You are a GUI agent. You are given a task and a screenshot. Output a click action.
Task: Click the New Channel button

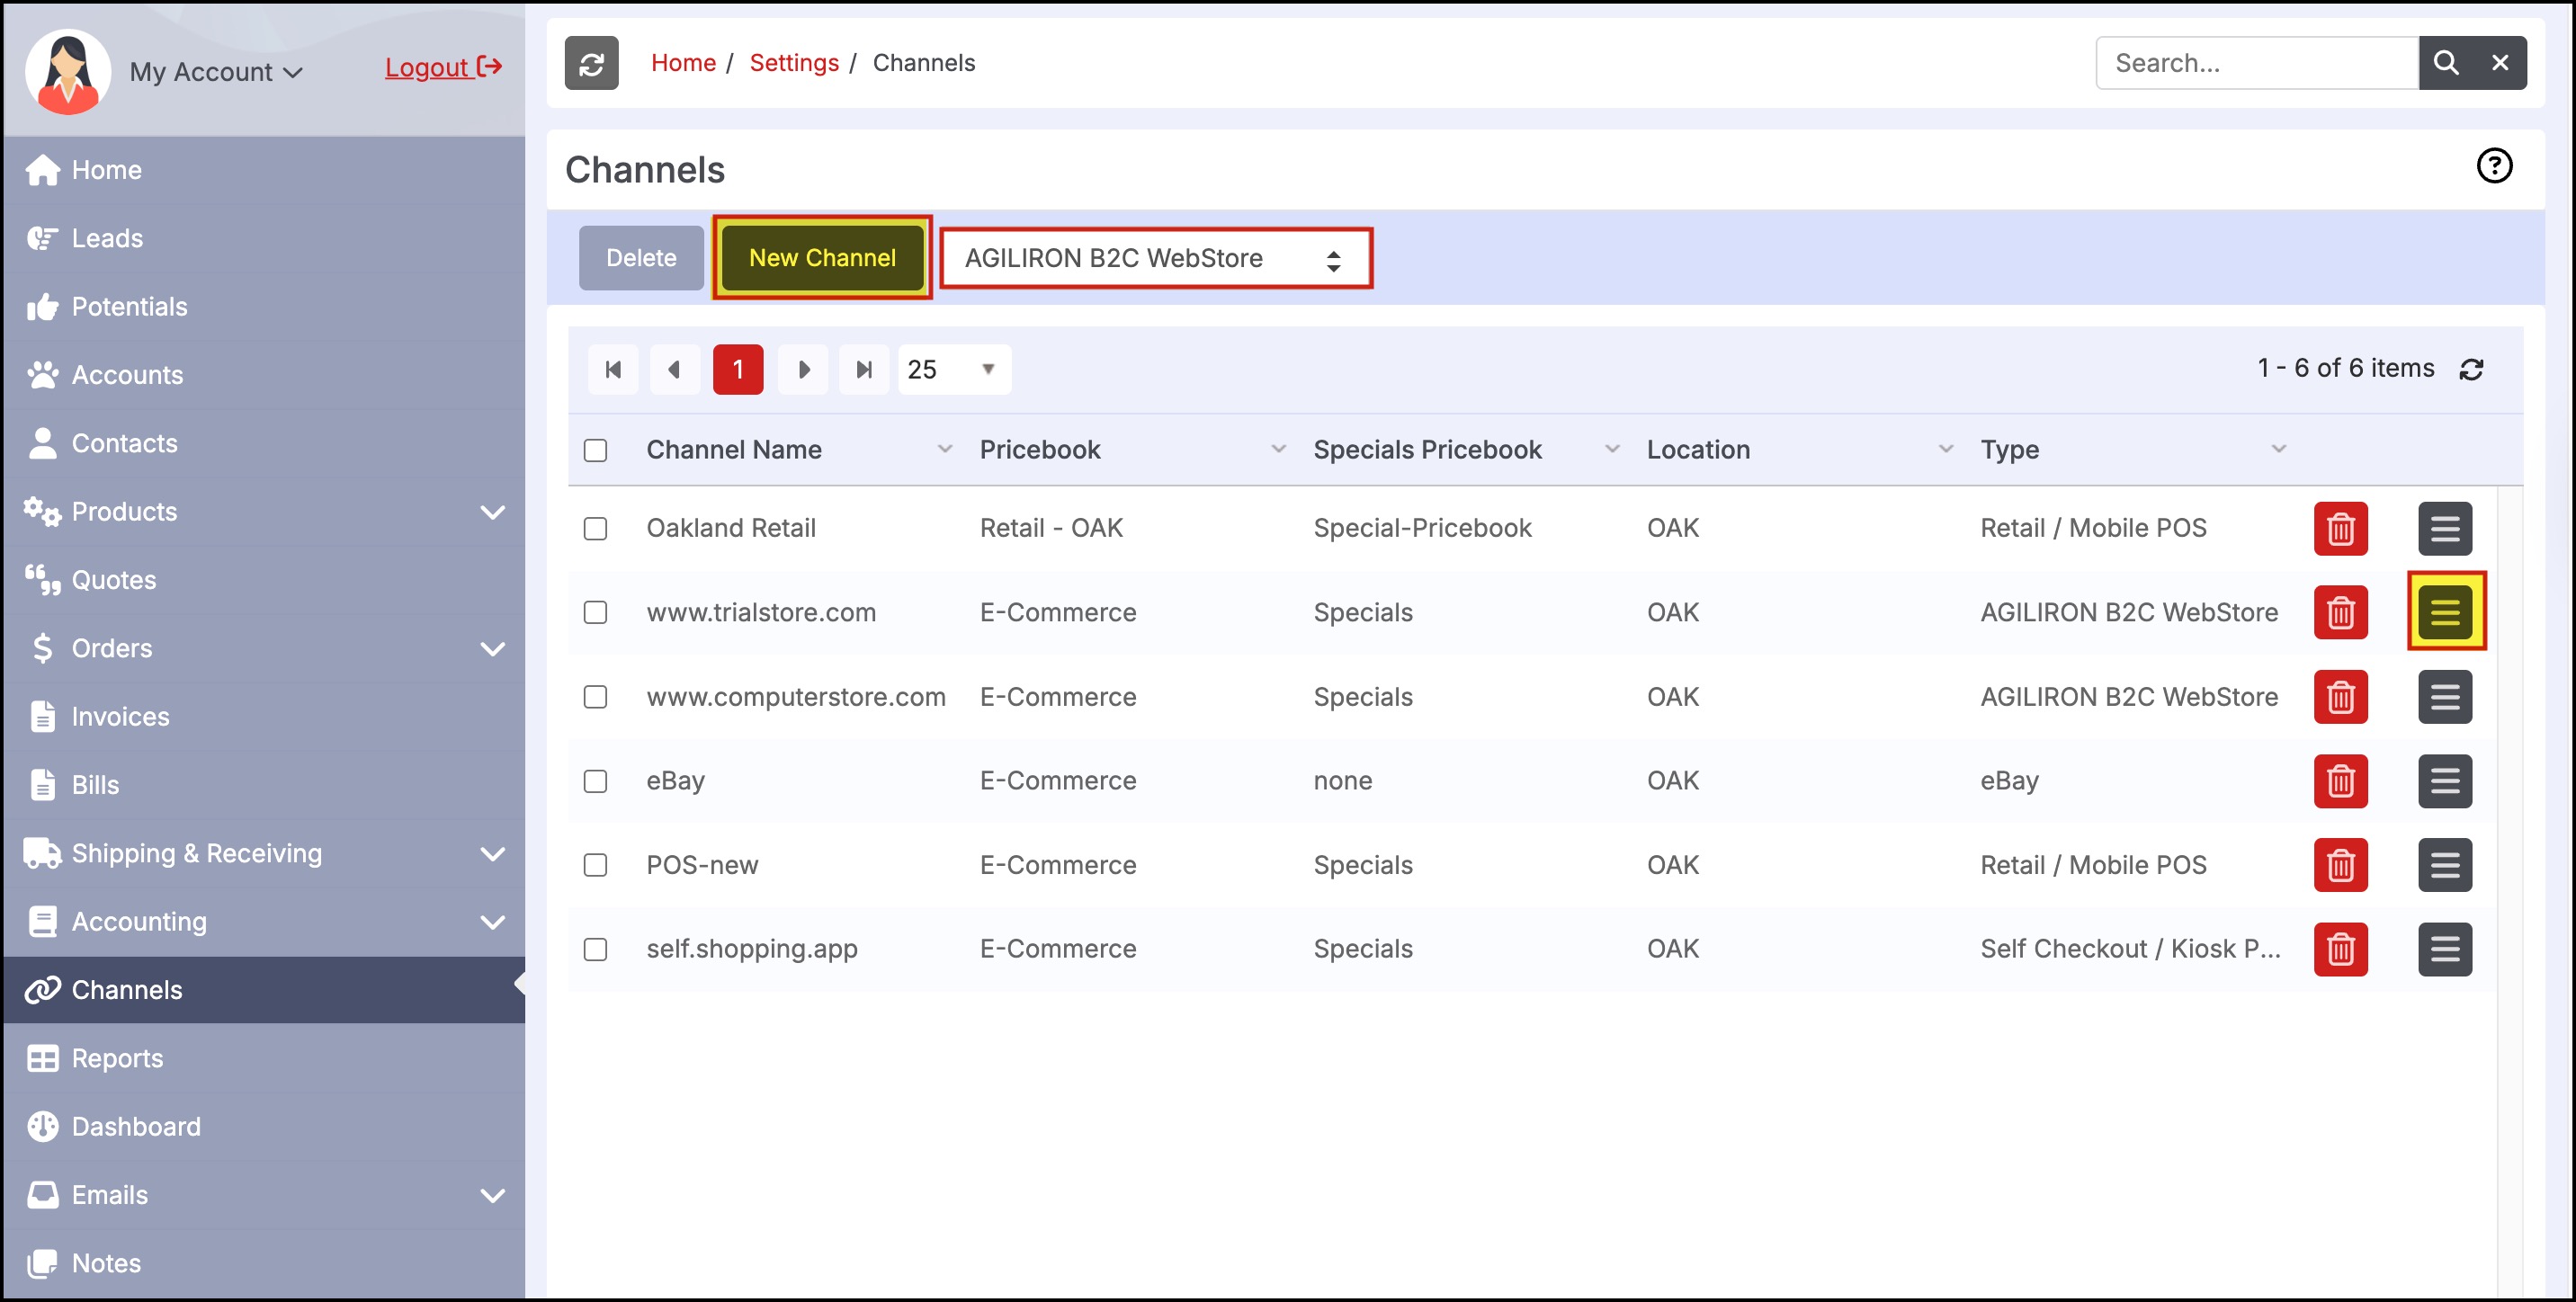[822, 258]
